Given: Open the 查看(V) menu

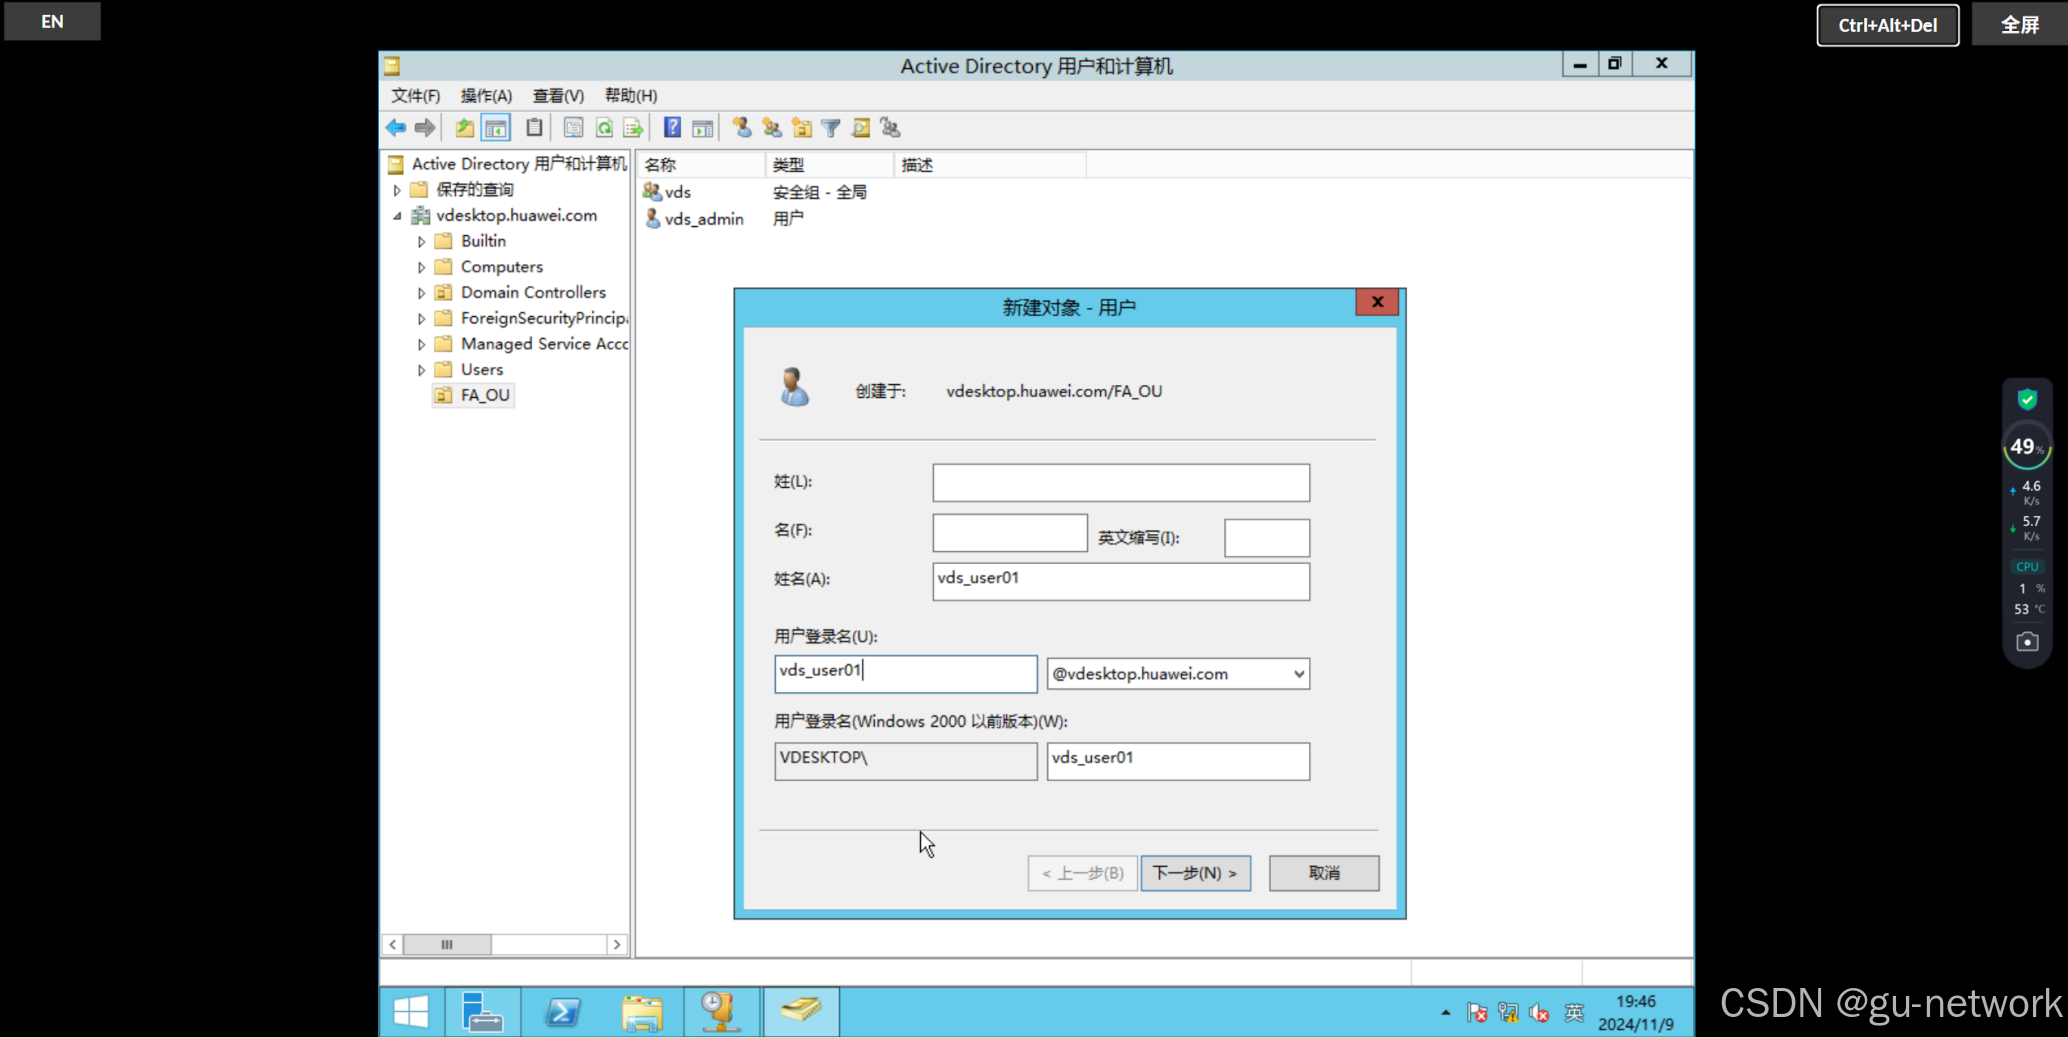Looking at the screenshot, I should (x=558, y=96).
